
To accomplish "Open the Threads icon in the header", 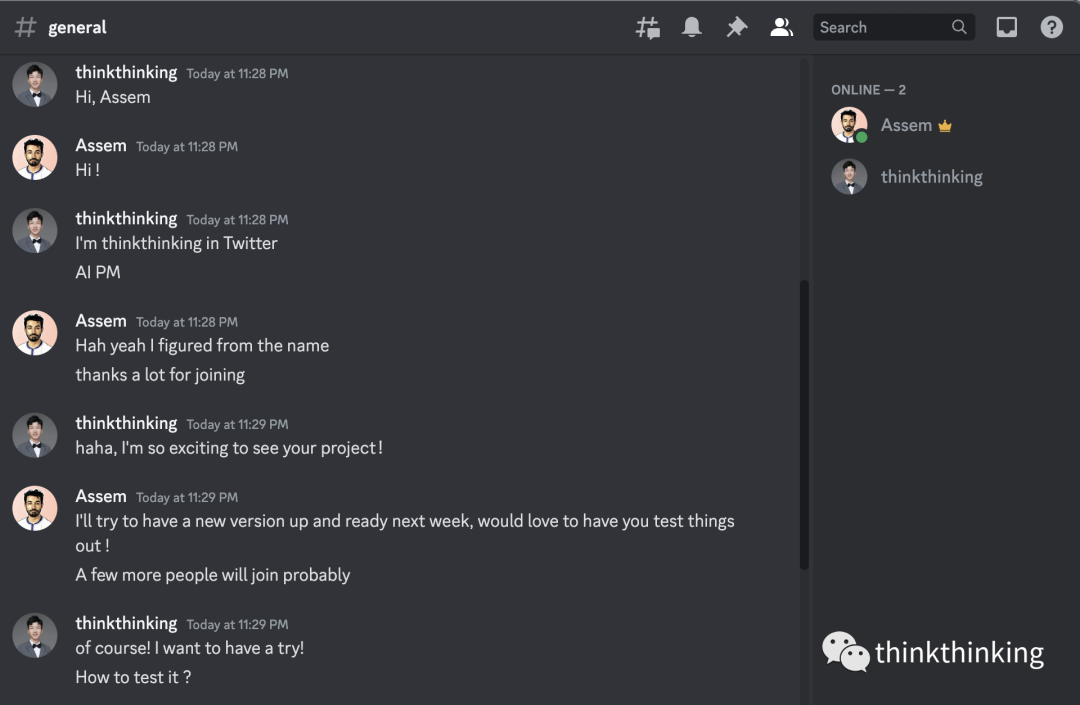I will (x=648, y=28).
